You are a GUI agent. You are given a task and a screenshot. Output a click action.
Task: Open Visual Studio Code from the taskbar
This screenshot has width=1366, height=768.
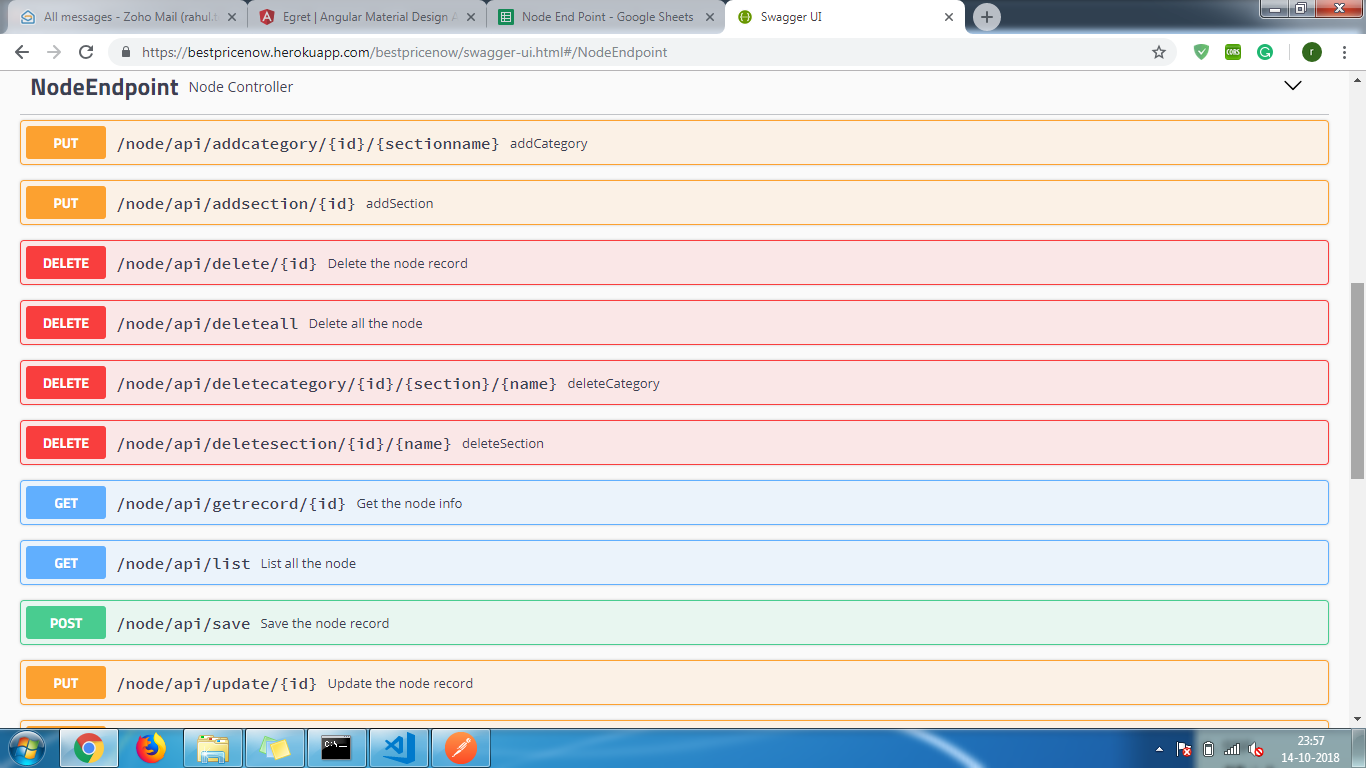[x=398, y=747]
